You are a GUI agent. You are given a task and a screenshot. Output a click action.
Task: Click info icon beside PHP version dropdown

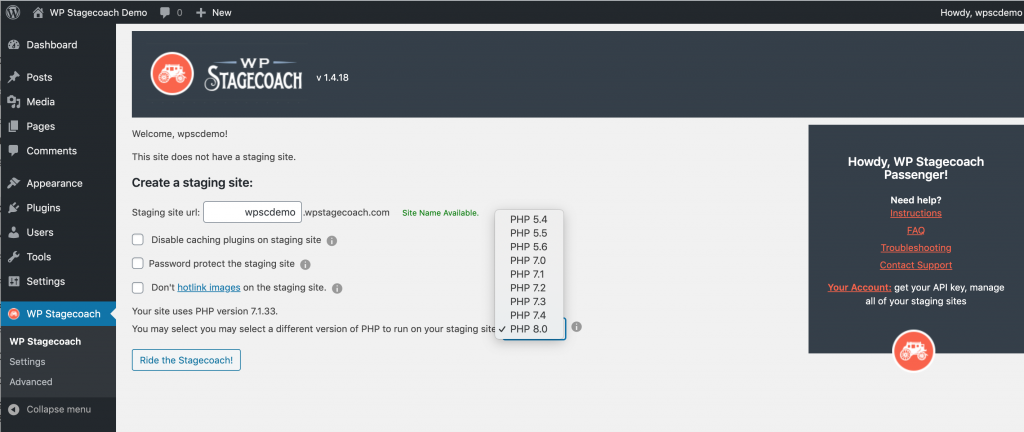577,327
